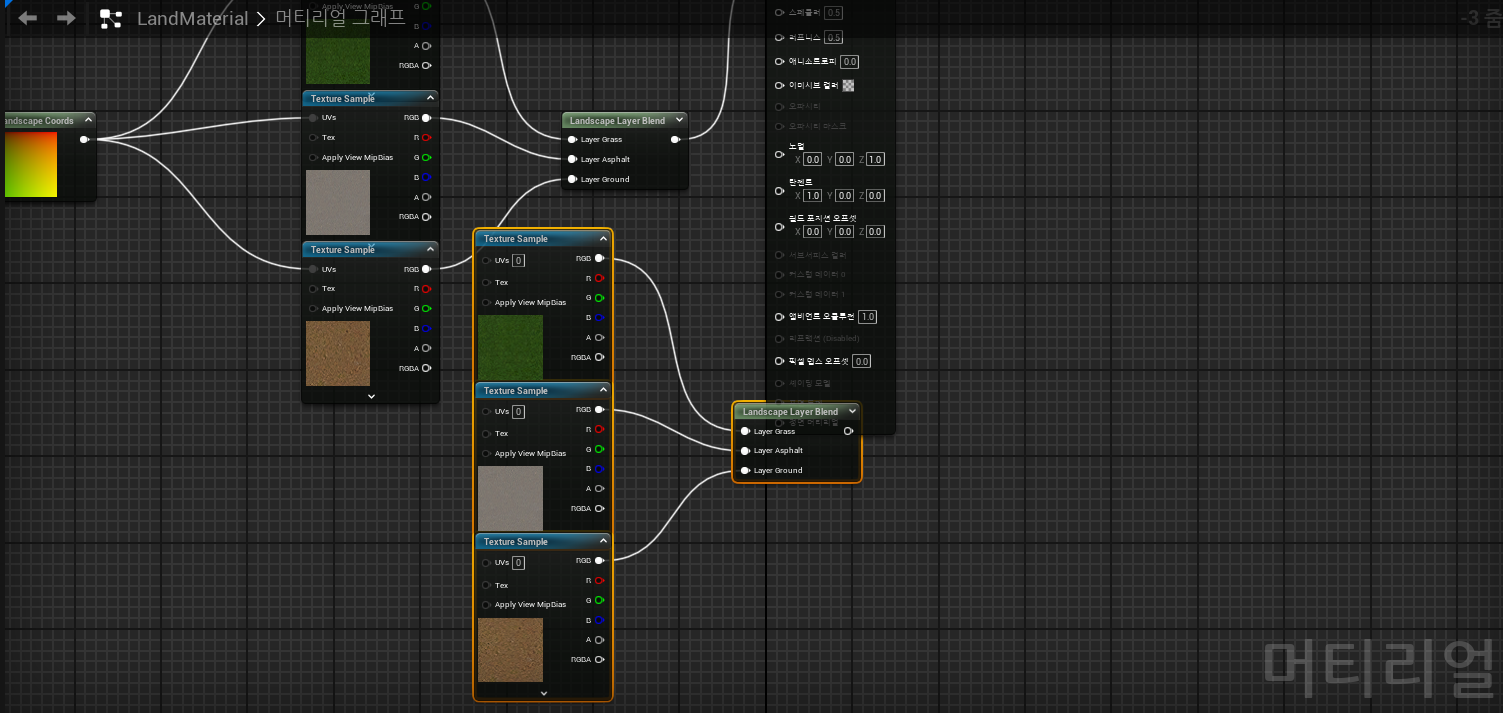Click the Layer Asphalt input pin on the unselected Layer Blend
The image size is (1503, 713).
(x=572, y=159)
